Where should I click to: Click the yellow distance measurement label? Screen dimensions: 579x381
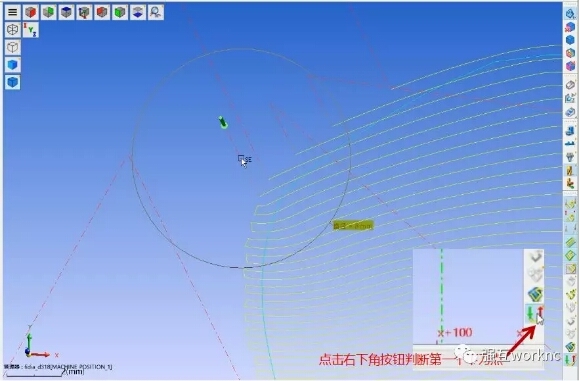(x=353, y=225)
